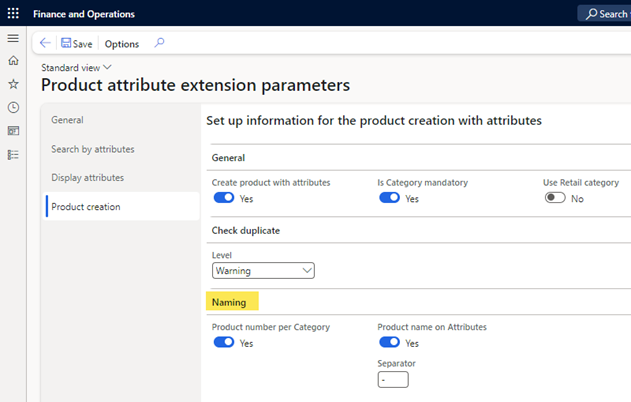The height and width of the screenshot is (402, 631).
Task: Open Recent clock icon in sidebar
Action: [13, 107]
